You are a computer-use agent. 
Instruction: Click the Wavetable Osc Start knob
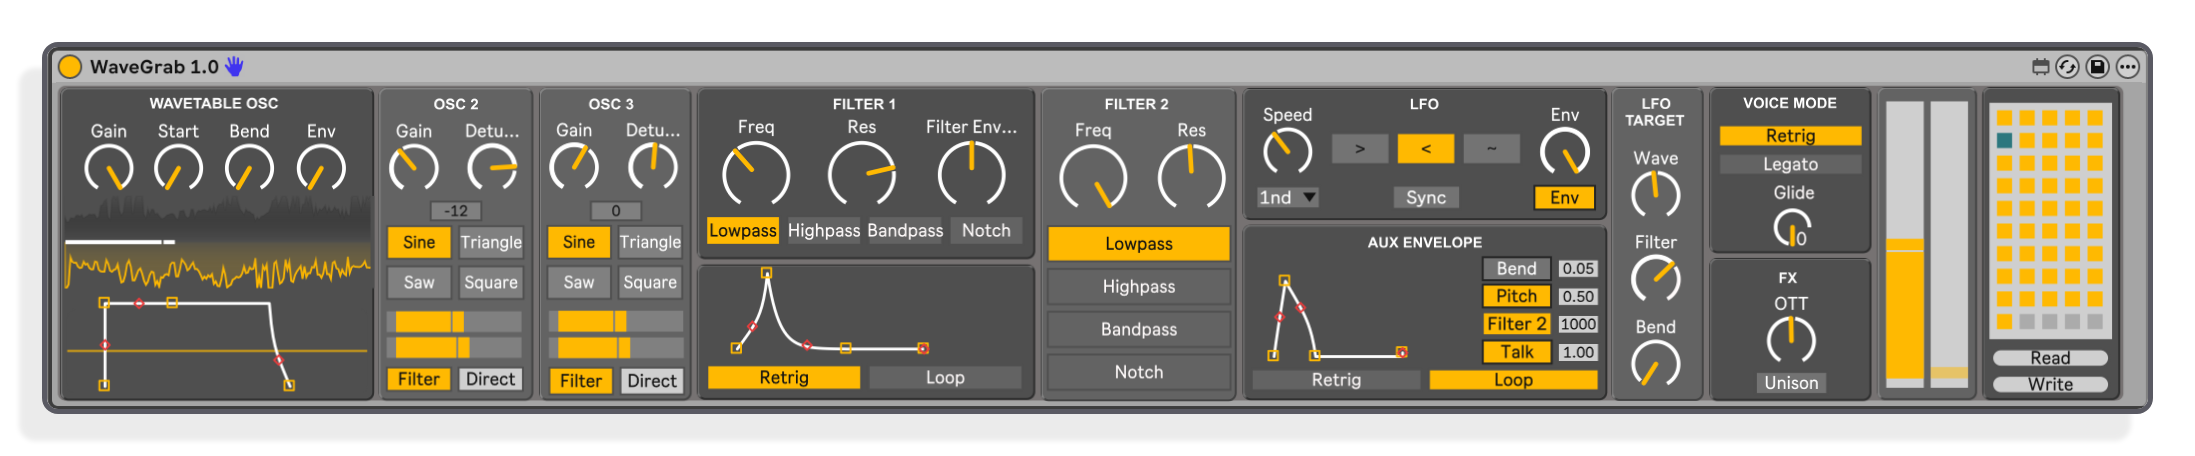(x=178, y=168)
